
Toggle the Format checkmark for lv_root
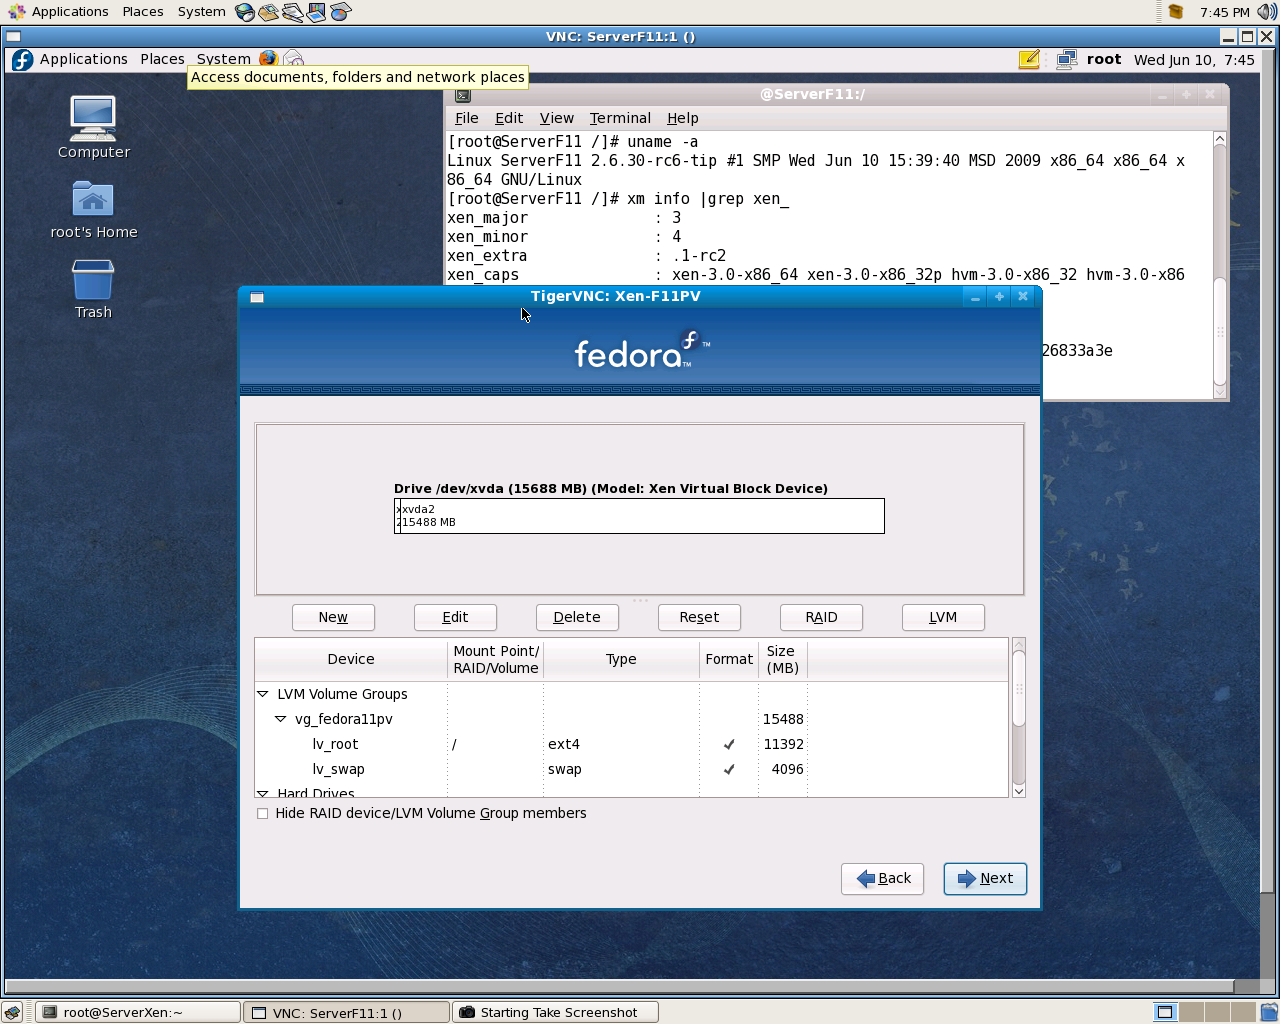tap(729, 744)
